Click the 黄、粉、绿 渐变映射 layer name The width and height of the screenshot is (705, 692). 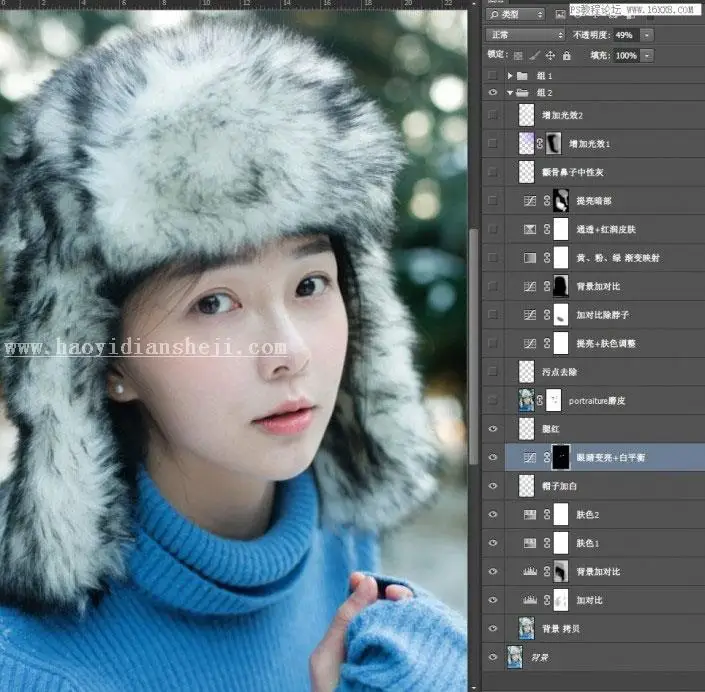pyautogui.click(x=618, y=258)
